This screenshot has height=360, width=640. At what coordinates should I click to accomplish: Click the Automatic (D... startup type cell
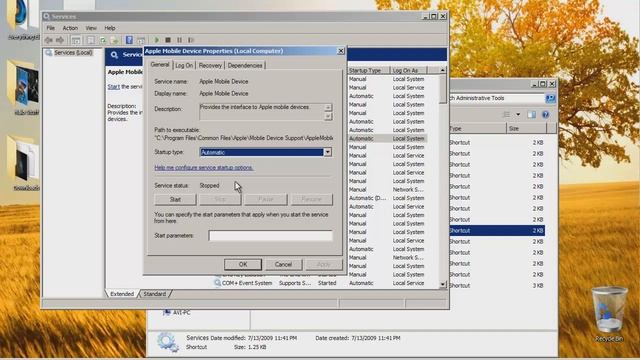pyautogui.click(x=367, y=198)
